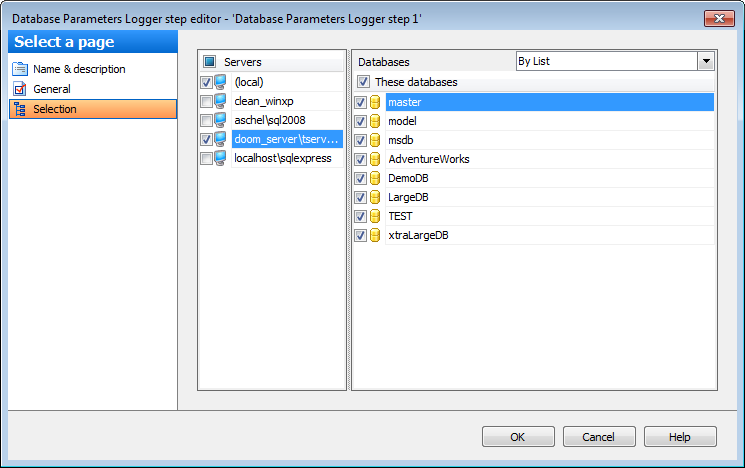Image resolution: width=745 pixels, height=468 pixels.
Task: Uncheck the msdb database checkbox
Action: click(x=361, y=140)
